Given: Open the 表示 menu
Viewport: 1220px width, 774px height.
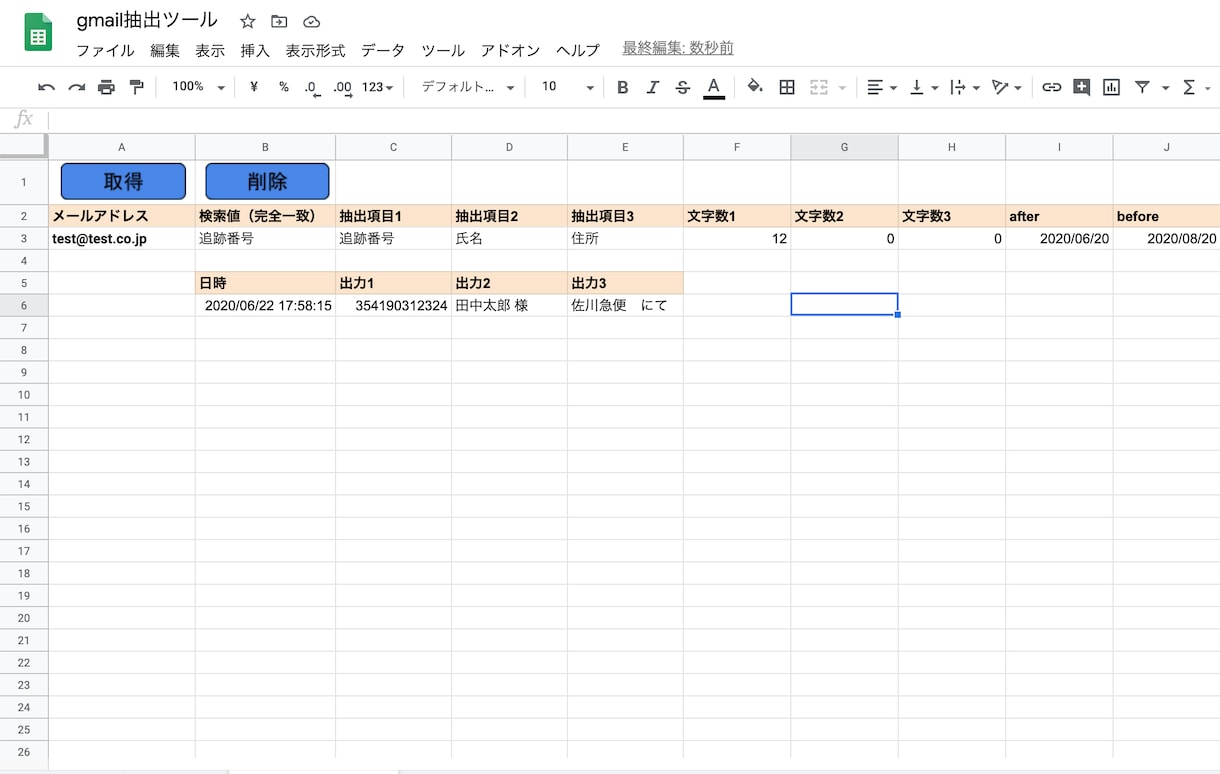Looking at the screenshot, I should pos(210,50).
